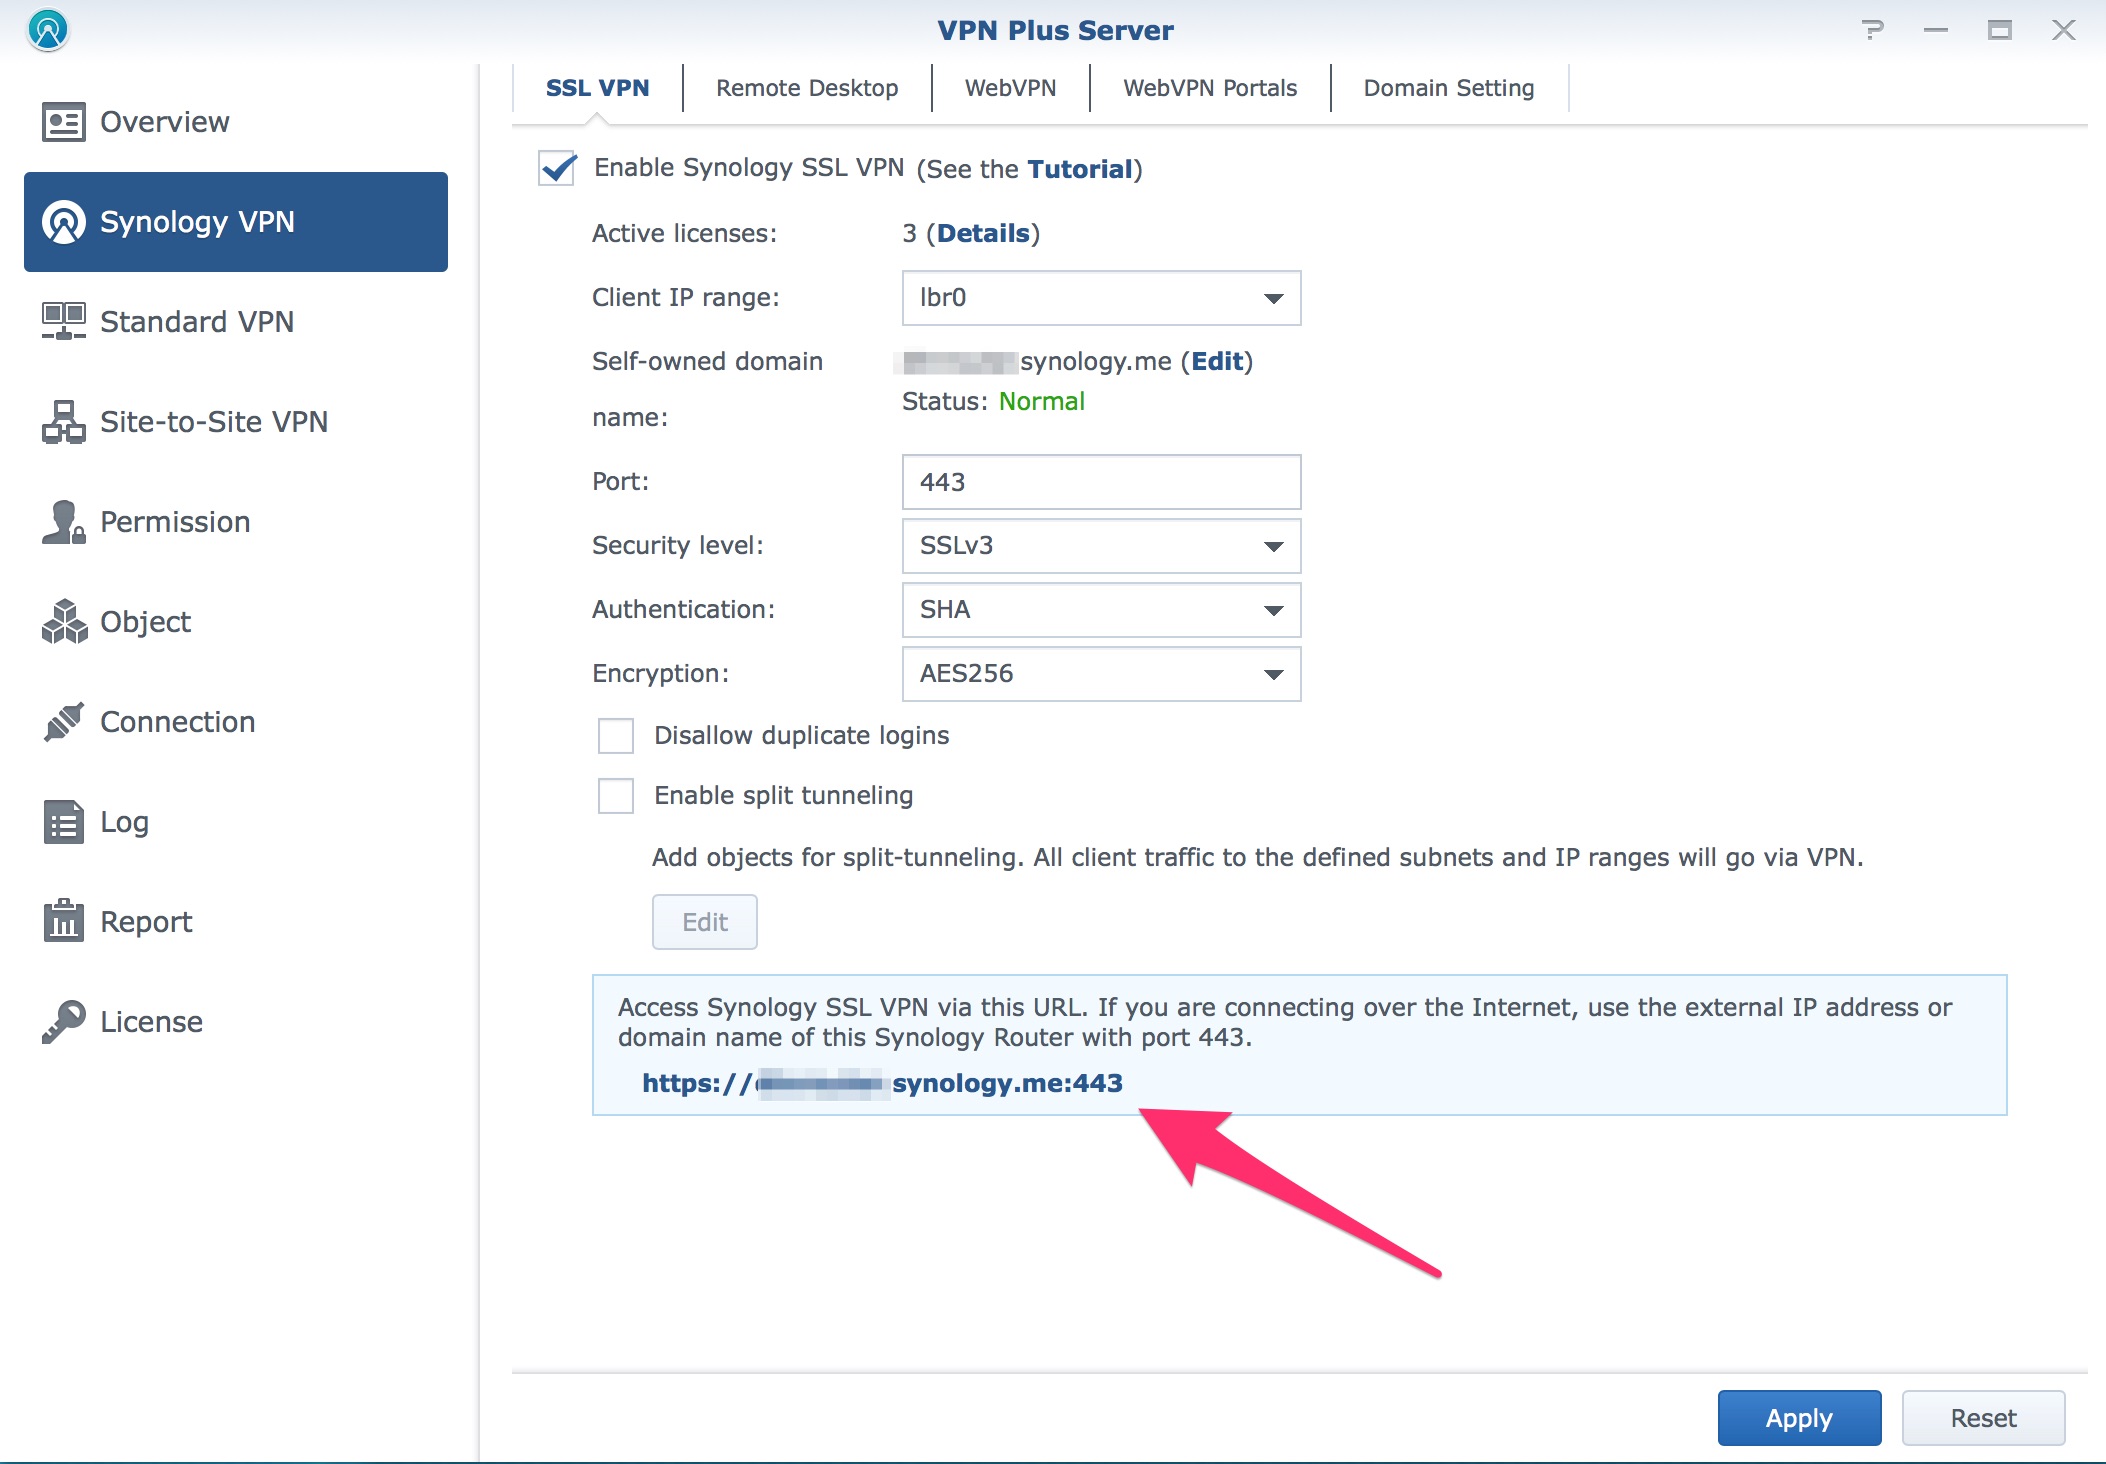
Task: Select the Site-to-Site VPN label
Action: (214, 422)
